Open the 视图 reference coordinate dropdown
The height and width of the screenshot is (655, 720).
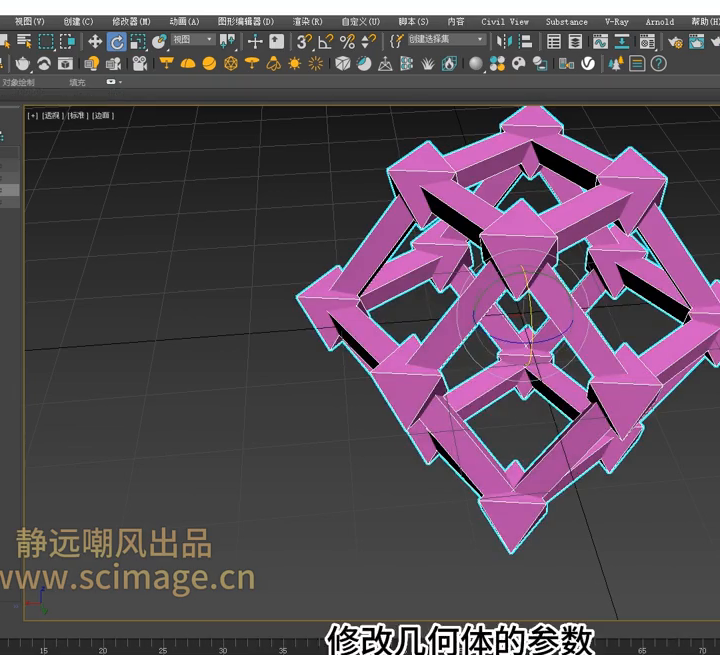193,40
